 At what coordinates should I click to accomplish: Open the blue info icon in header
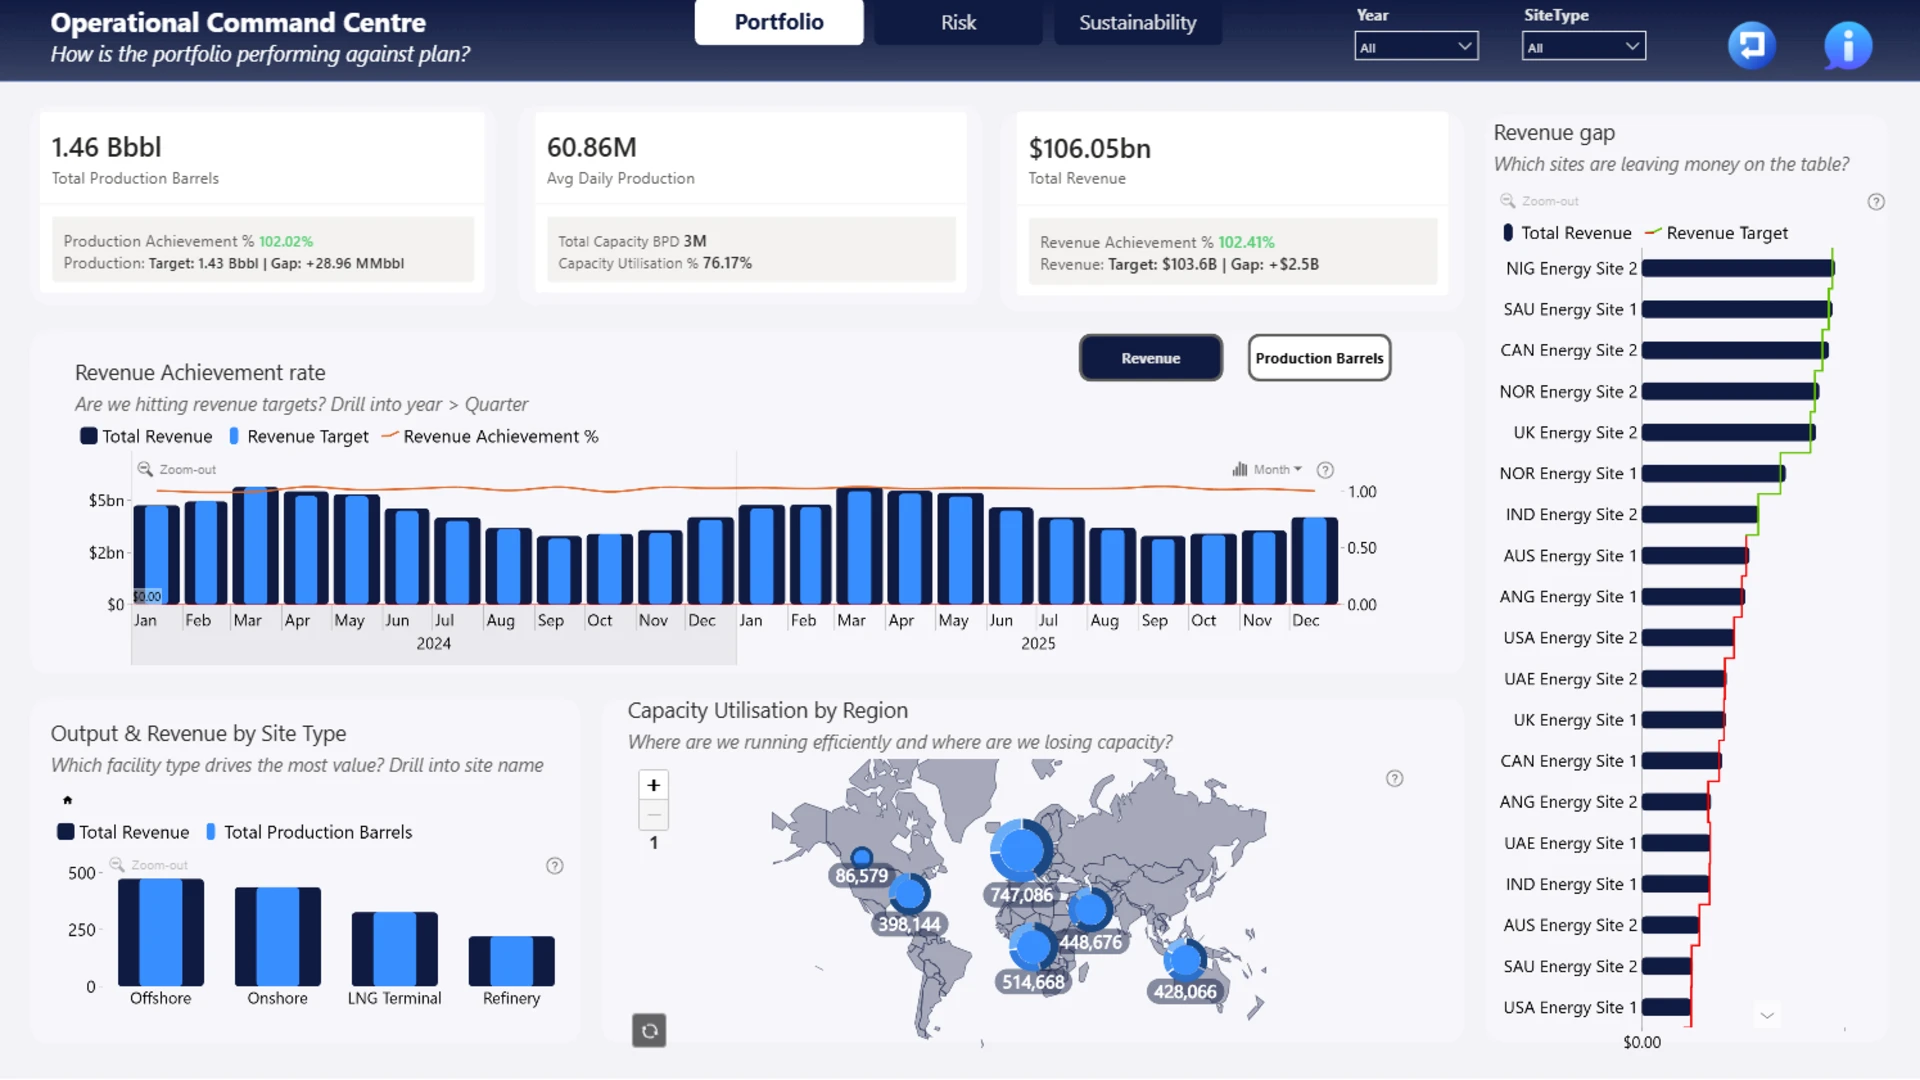tap(1847, 45)
